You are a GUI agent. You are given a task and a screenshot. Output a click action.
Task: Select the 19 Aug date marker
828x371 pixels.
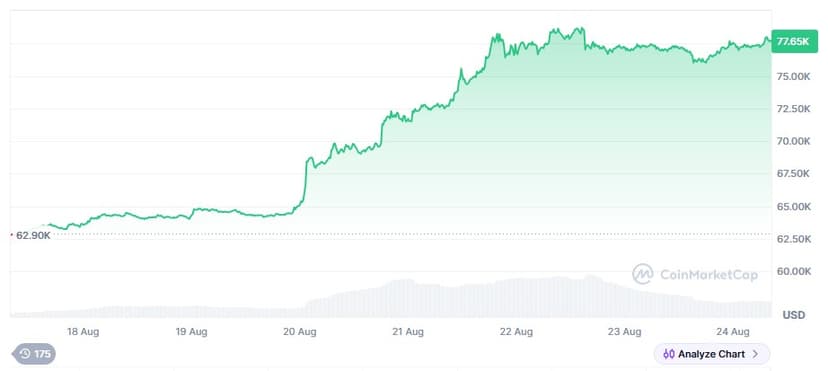(191, 332)
